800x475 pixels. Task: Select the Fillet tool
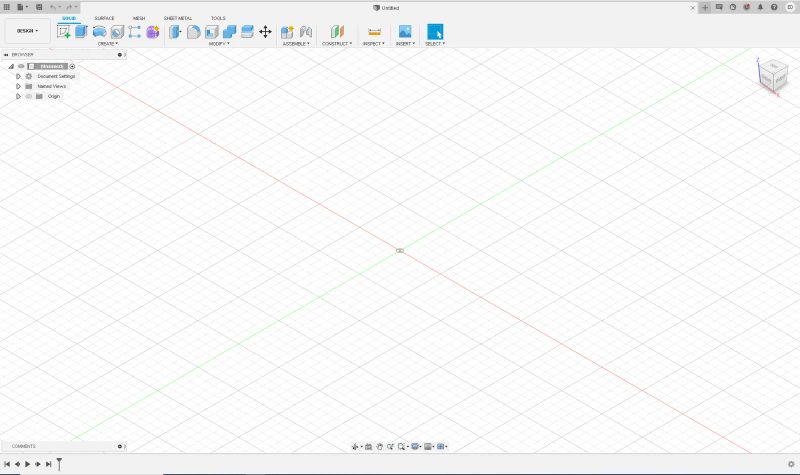click(x=193, y=32)
